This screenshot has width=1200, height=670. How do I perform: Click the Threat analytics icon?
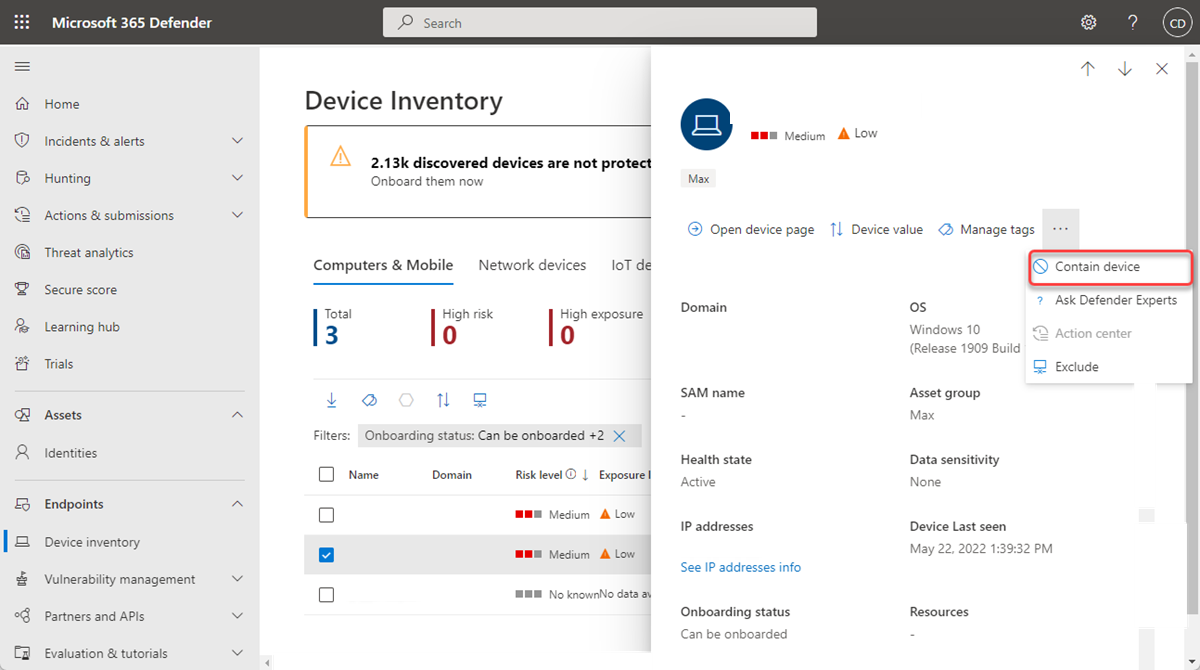(x=22, y=252)
